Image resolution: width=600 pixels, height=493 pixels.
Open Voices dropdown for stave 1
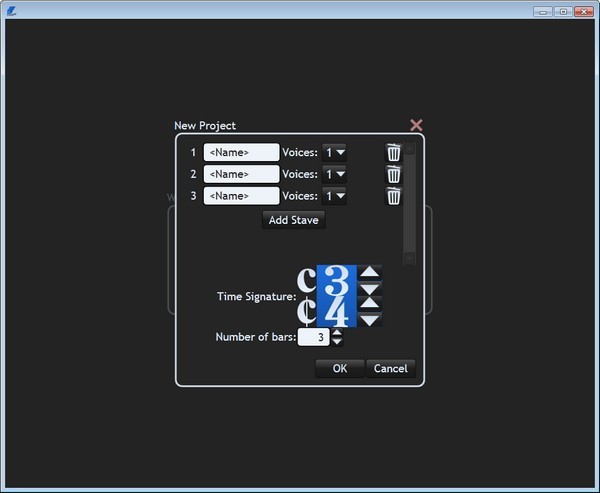[x=335, y=152]
